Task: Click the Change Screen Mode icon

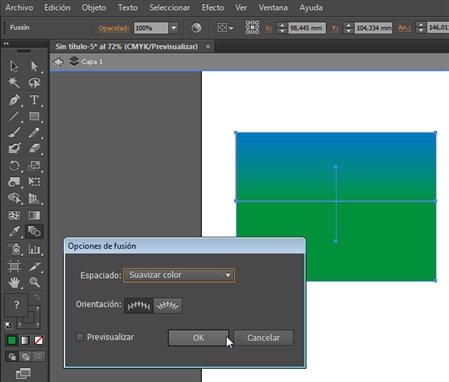Action: click(x=23, y=374)
